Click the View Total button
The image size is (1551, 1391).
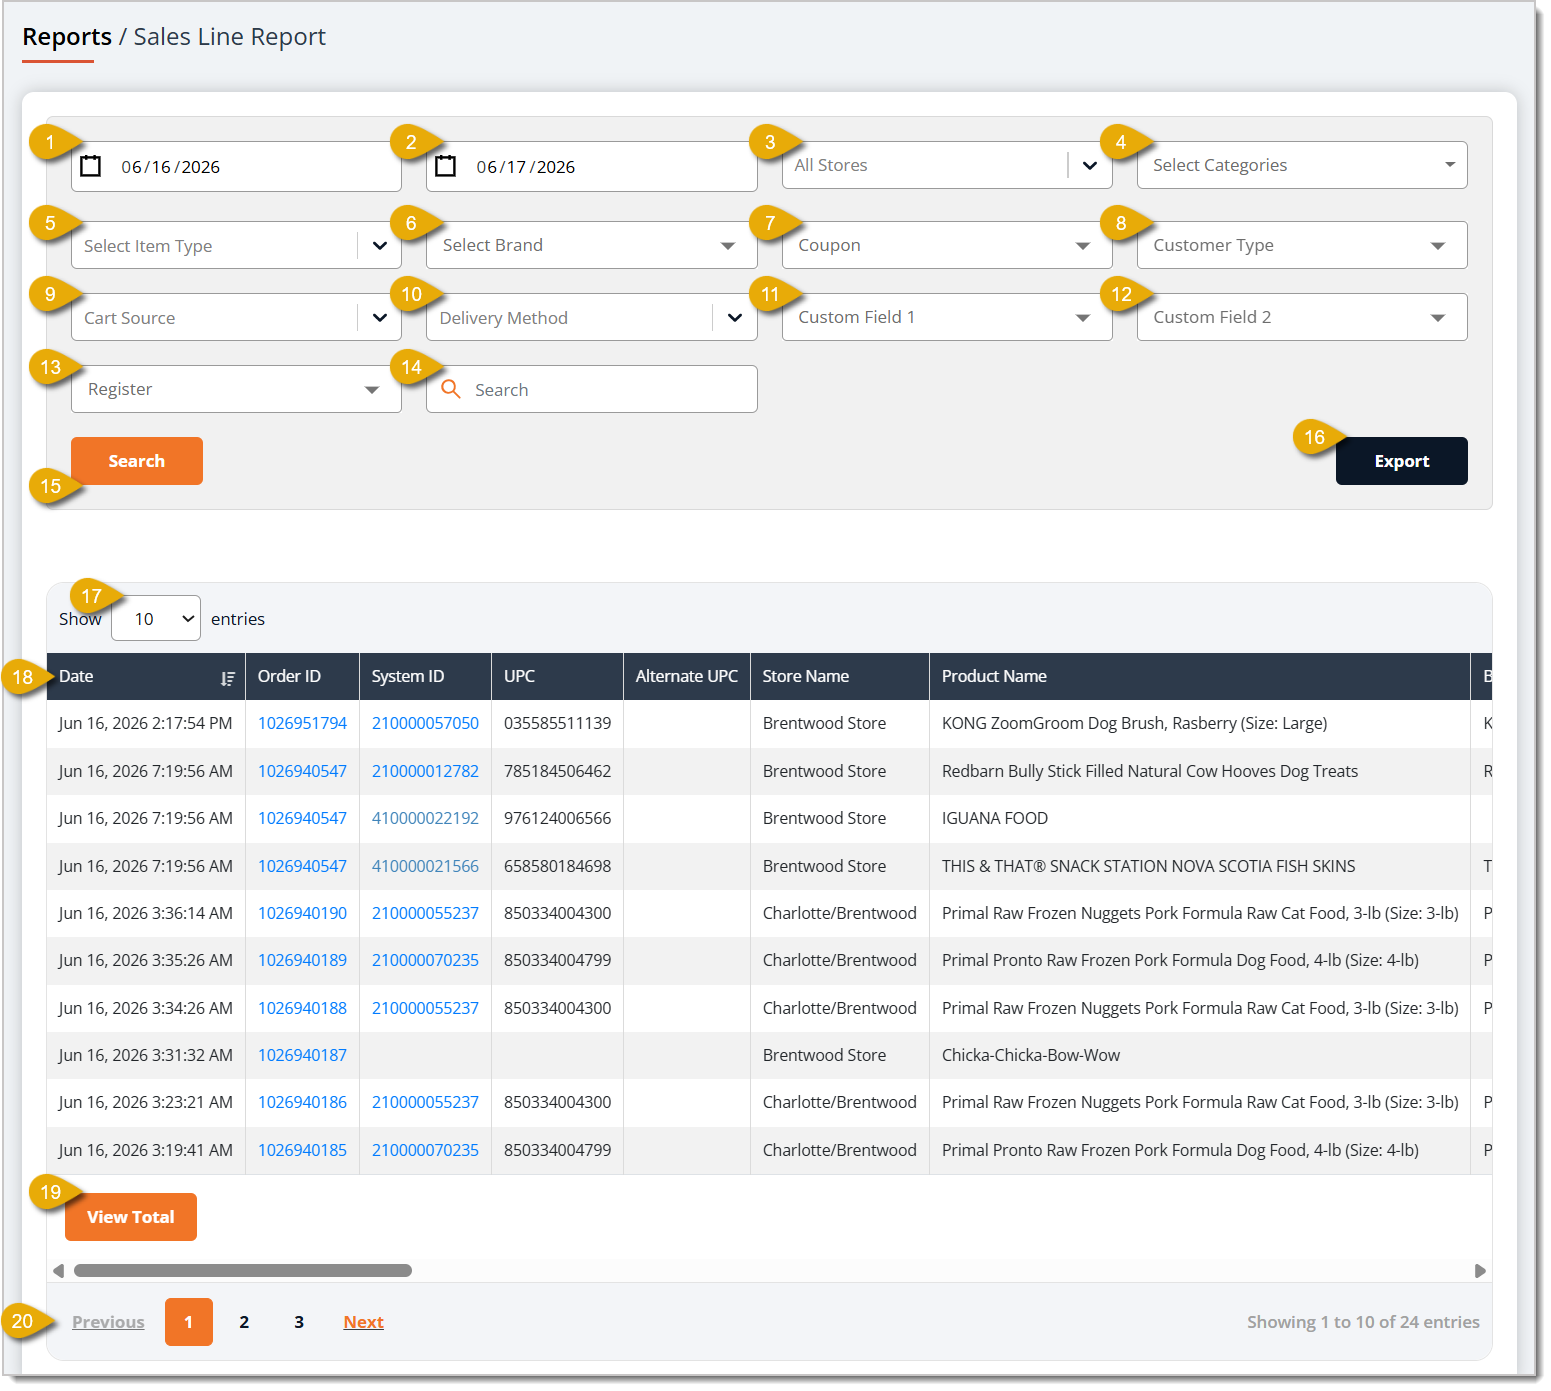[131, 1217]
